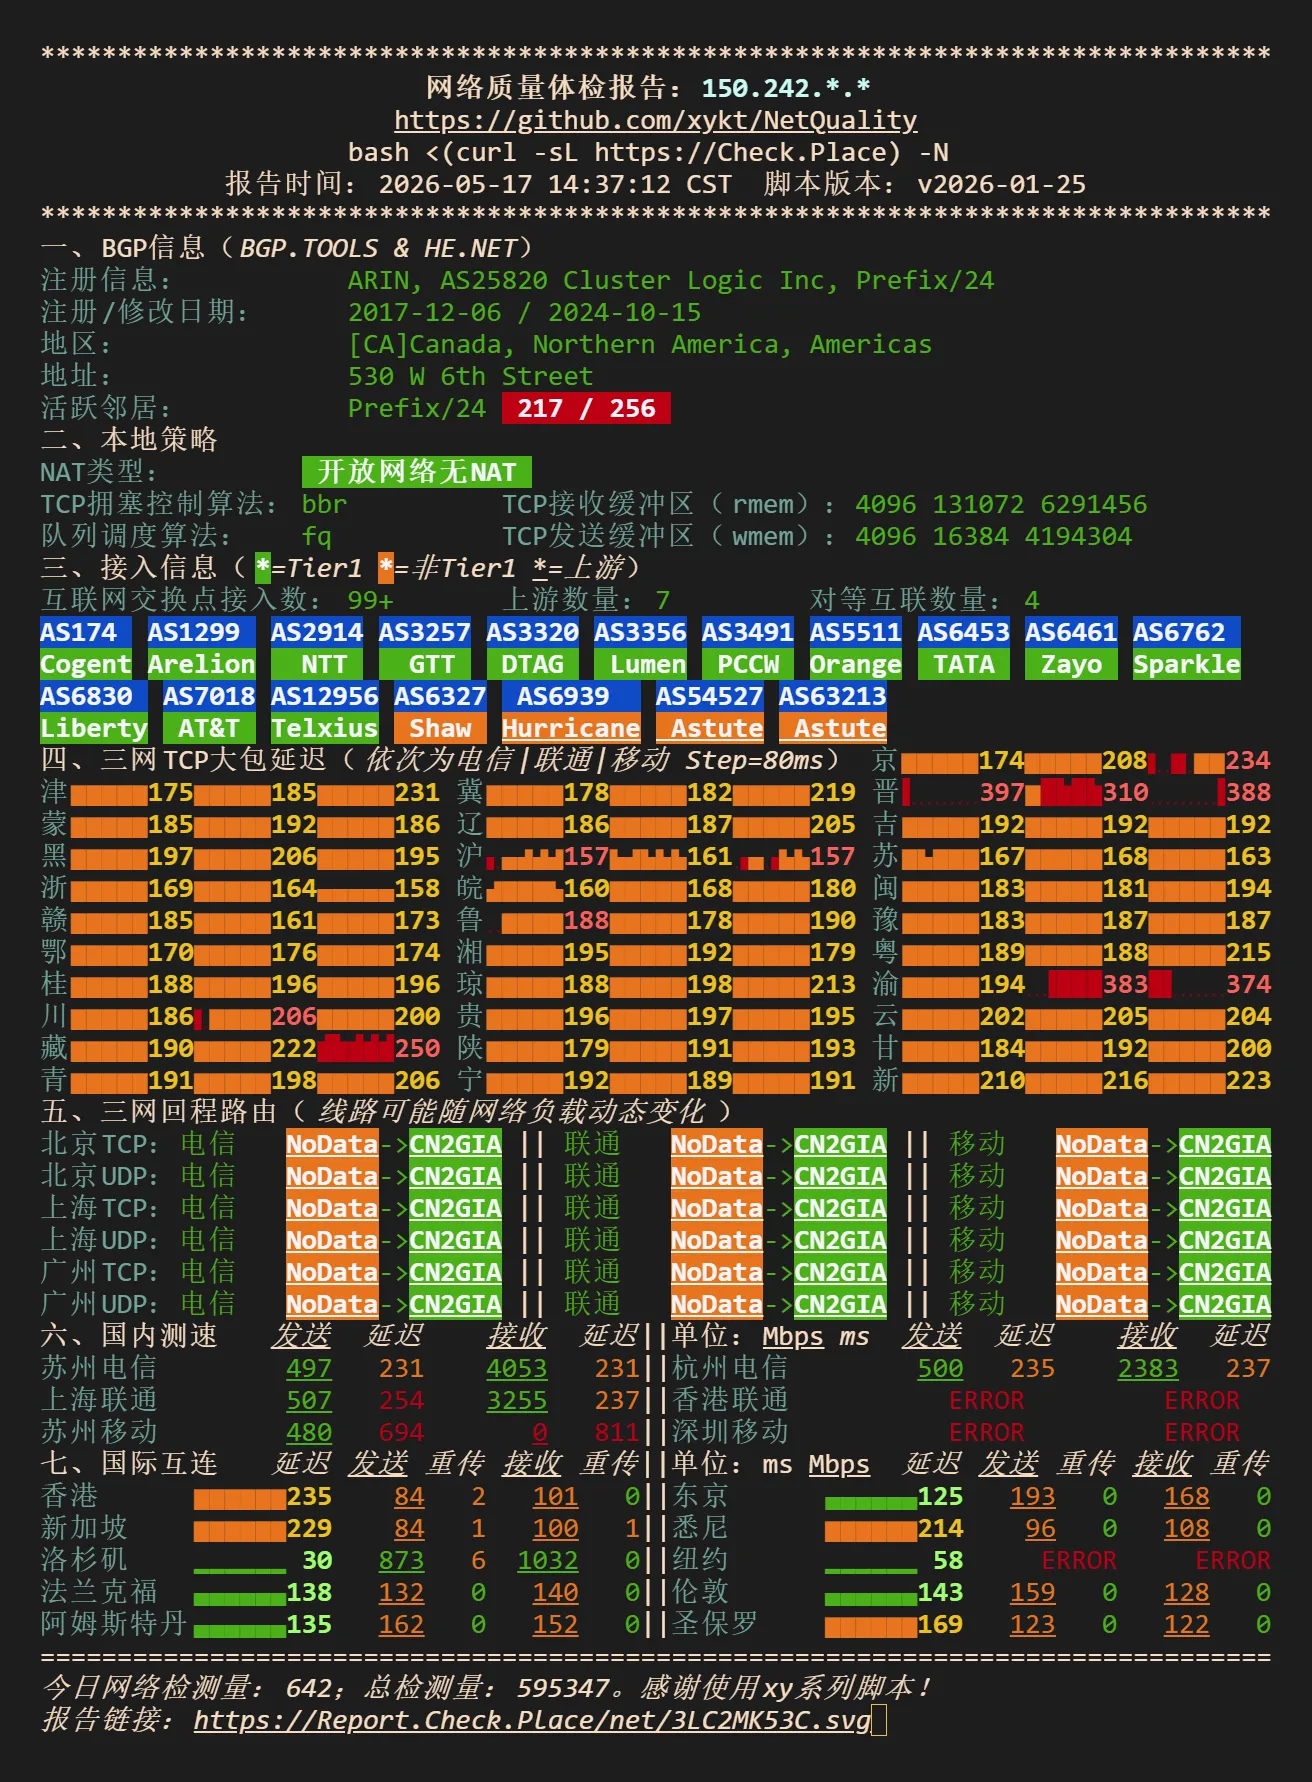Image resolution: width=1312 pixels, height=1782 pixels.
Task: Click the Orange provider label
Action: coord(855,664)
